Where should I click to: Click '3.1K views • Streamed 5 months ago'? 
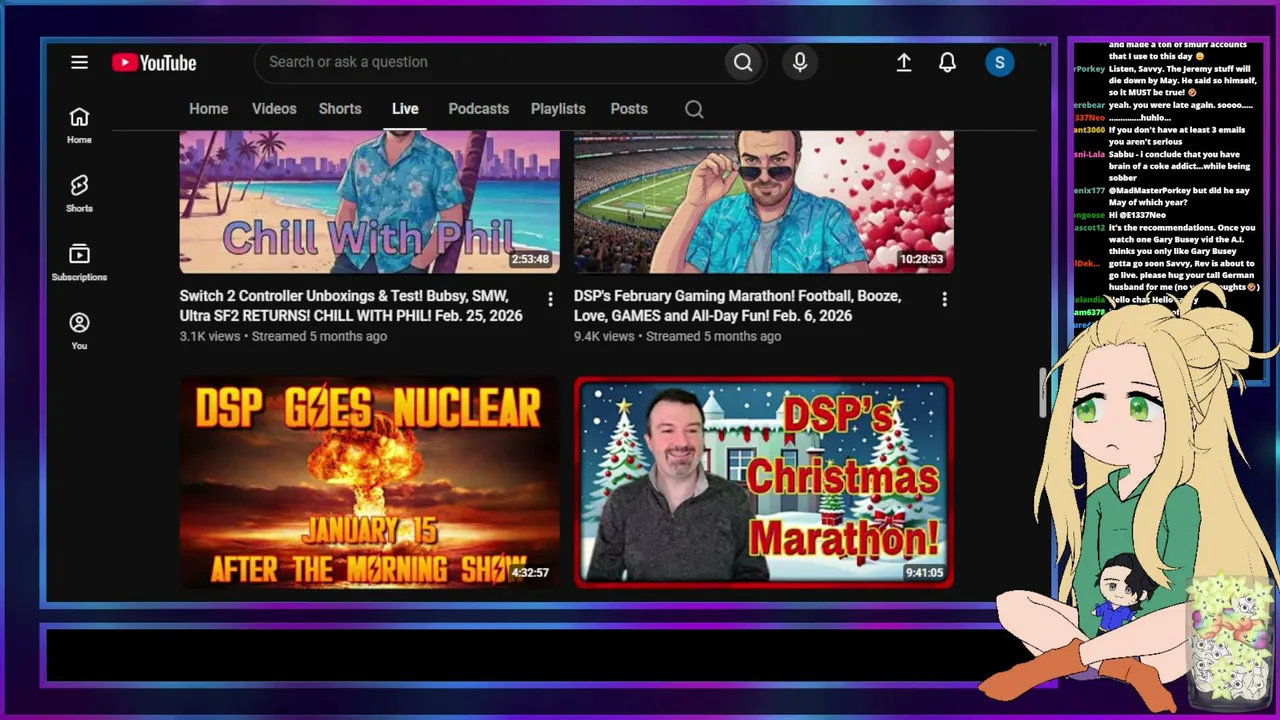[283, 336]
